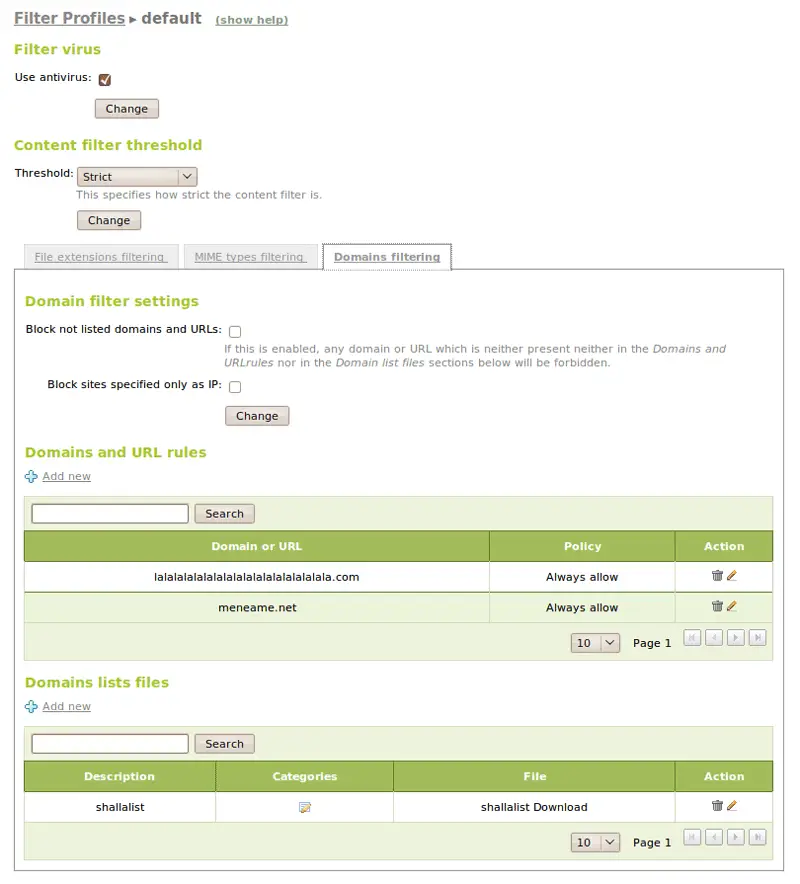Click the show help link
This screenshot has height=884, width=800.
coord(251,20)
